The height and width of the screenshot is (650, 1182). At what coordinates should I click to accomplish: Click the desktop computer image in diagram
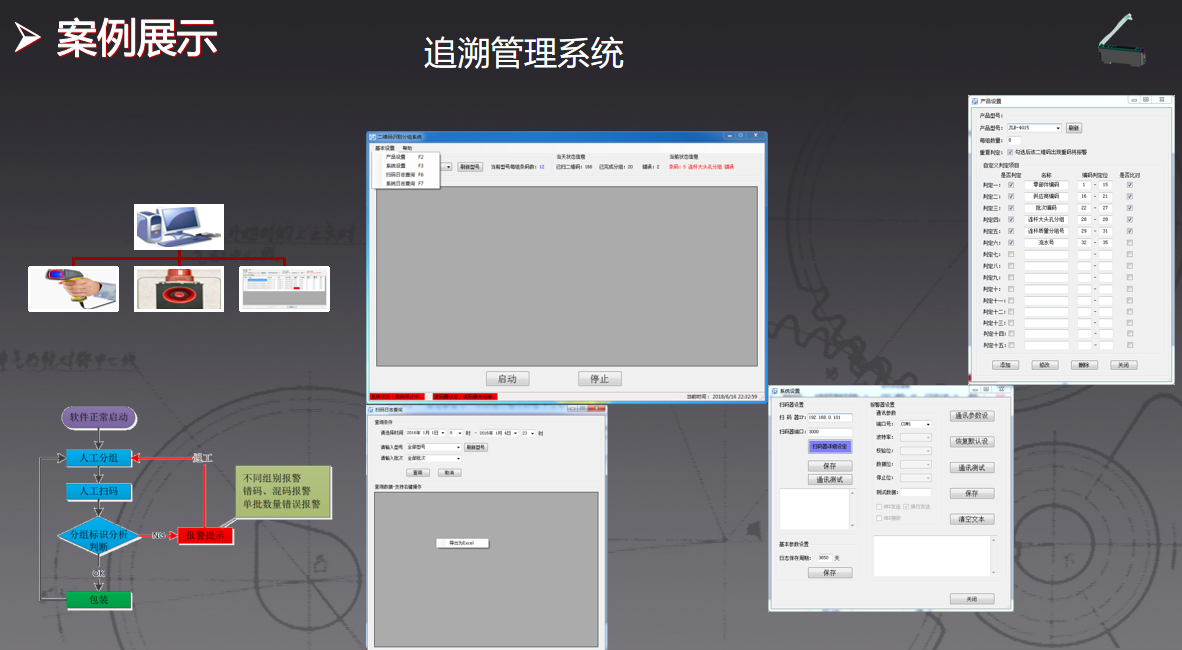[179, 226]
